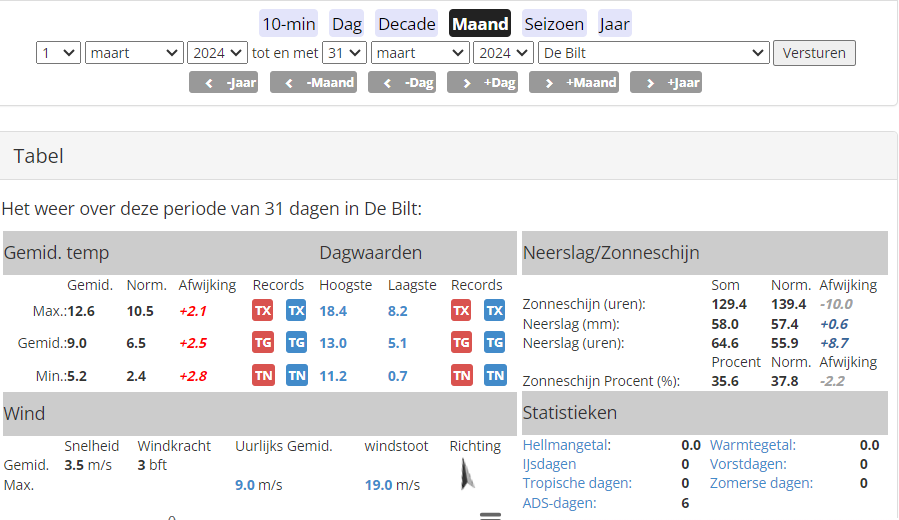Go to the next month with +Maand

pyautogui.click(x=574, y=82)
